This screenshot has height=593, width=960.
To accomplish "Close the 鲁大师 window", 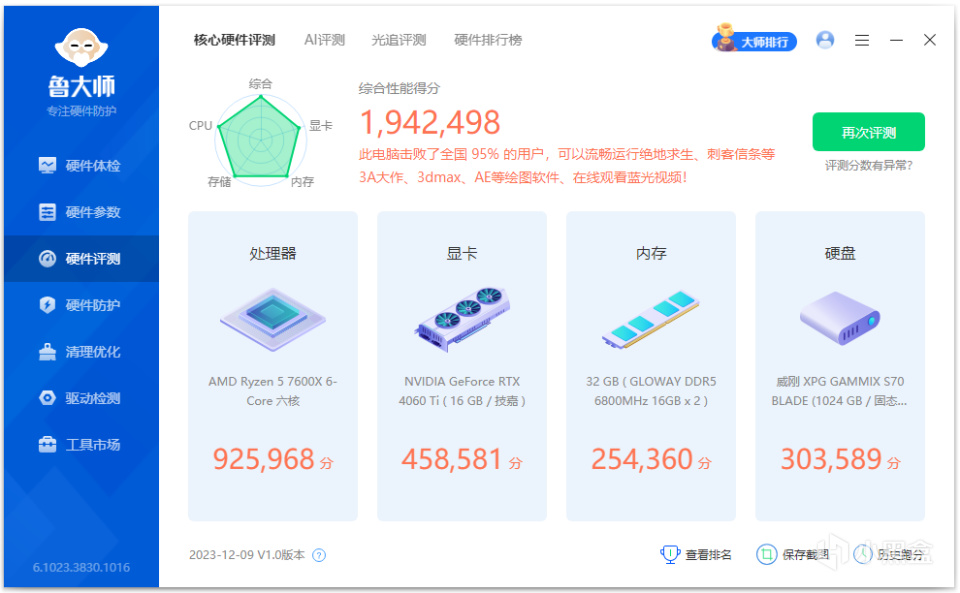I will pyautogui.click(x=929, y=40).
